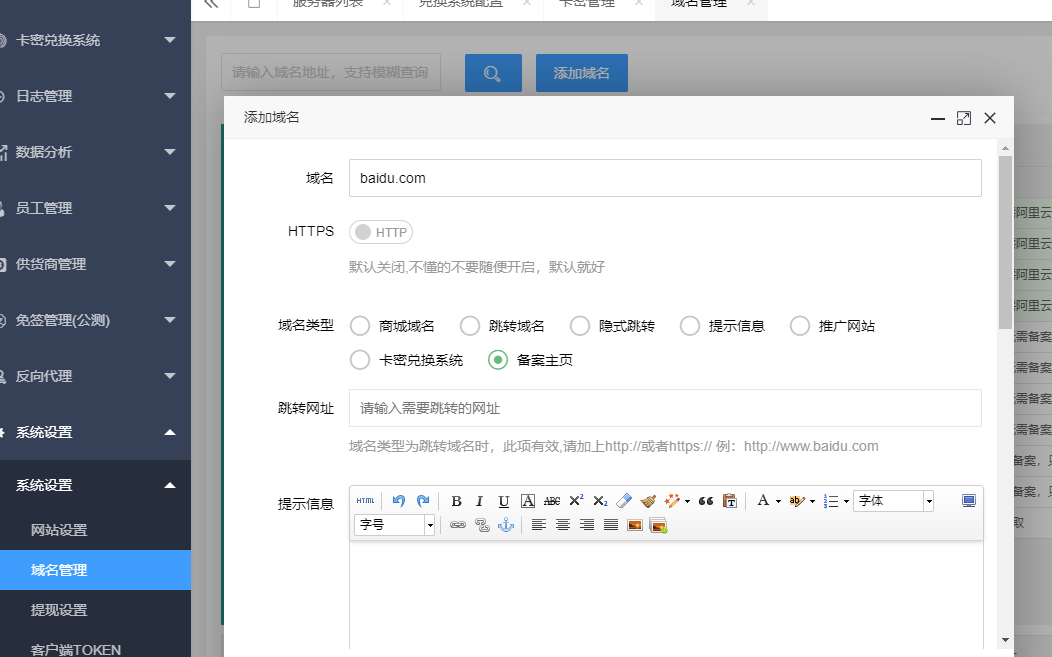Toggle underline formatting
Viewport: 1052px width, 657px height.
click(x=503, y=501)
